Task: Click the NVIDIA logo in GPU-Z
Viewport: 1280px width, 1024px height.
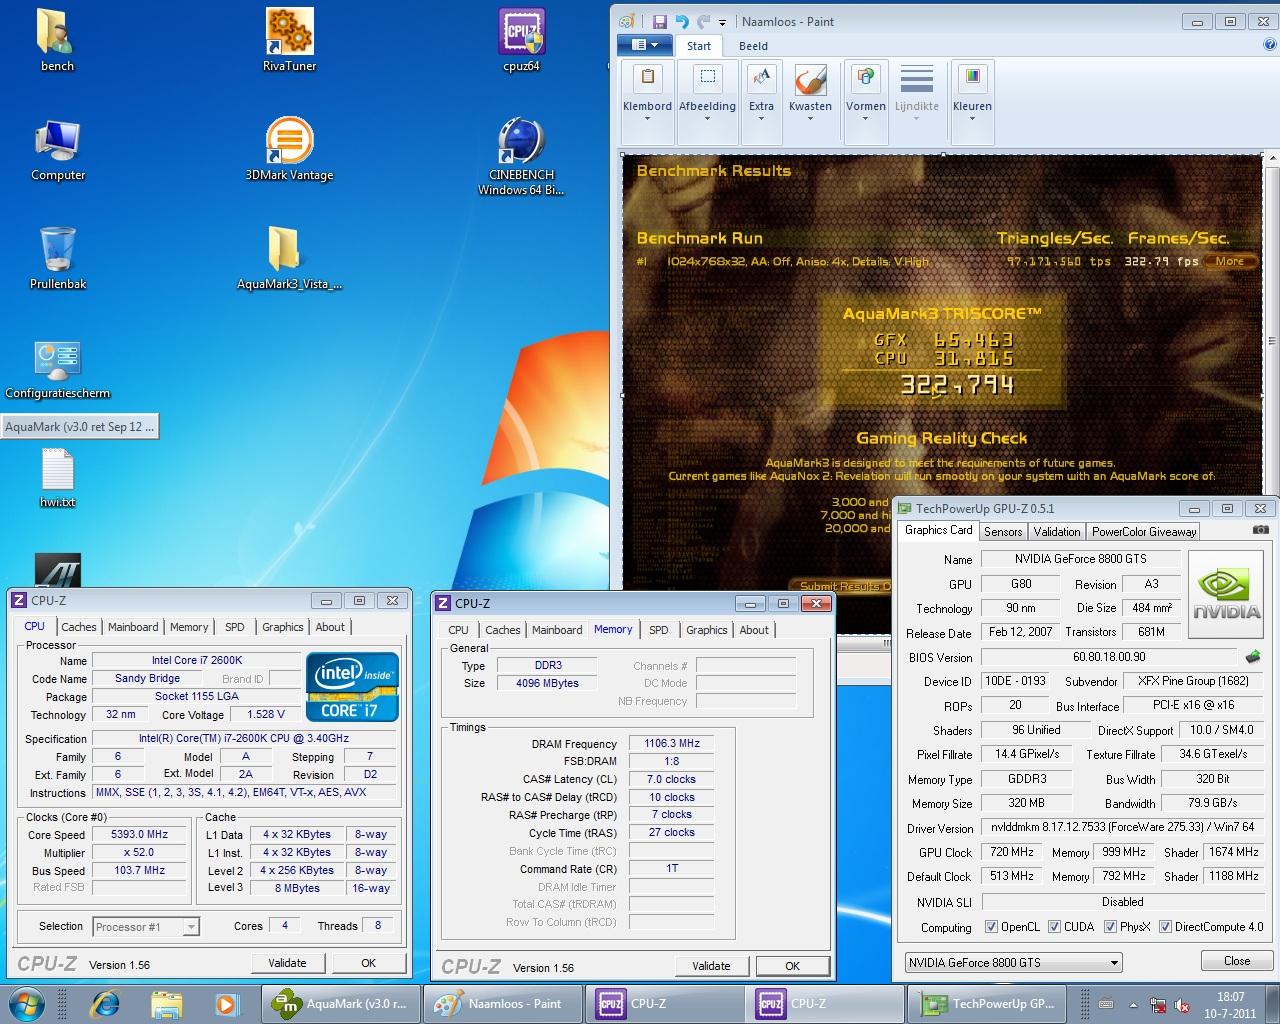Action: (x=1226, y=594)
